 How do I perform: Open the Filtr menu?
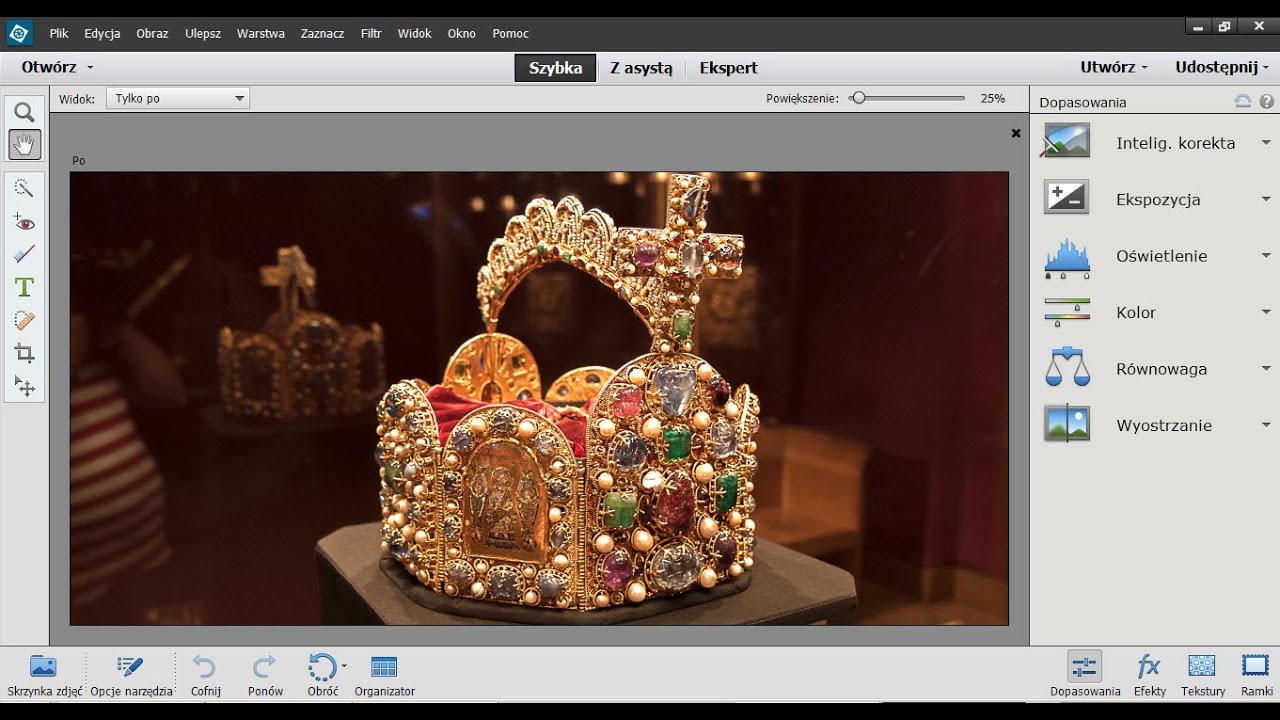point(371,33)
